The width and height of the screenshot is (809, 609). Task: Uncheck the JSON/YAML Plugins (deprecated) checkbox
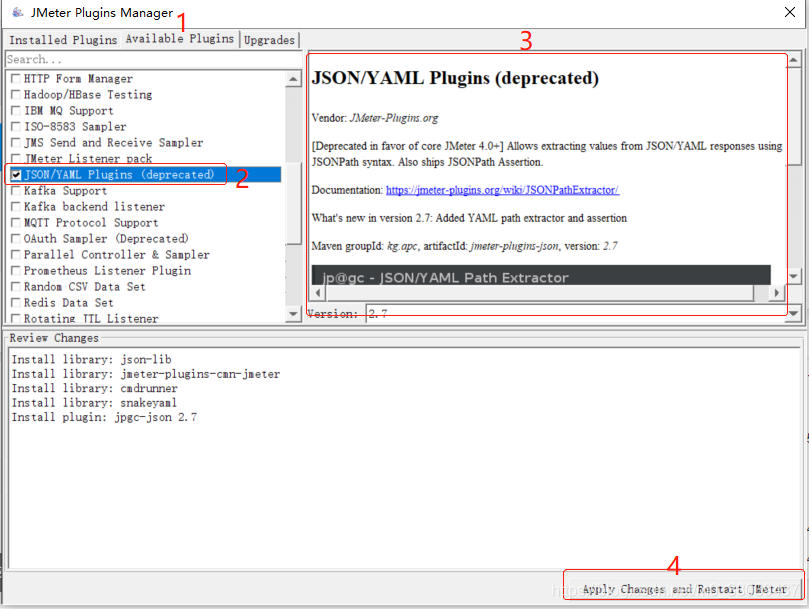16,174
